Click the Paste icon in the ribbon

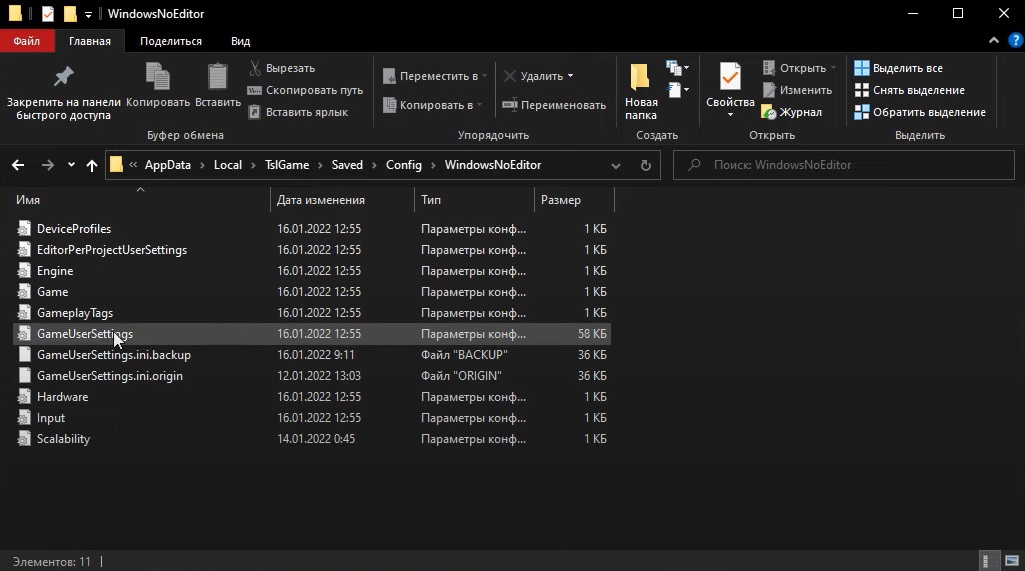point(217,78)
